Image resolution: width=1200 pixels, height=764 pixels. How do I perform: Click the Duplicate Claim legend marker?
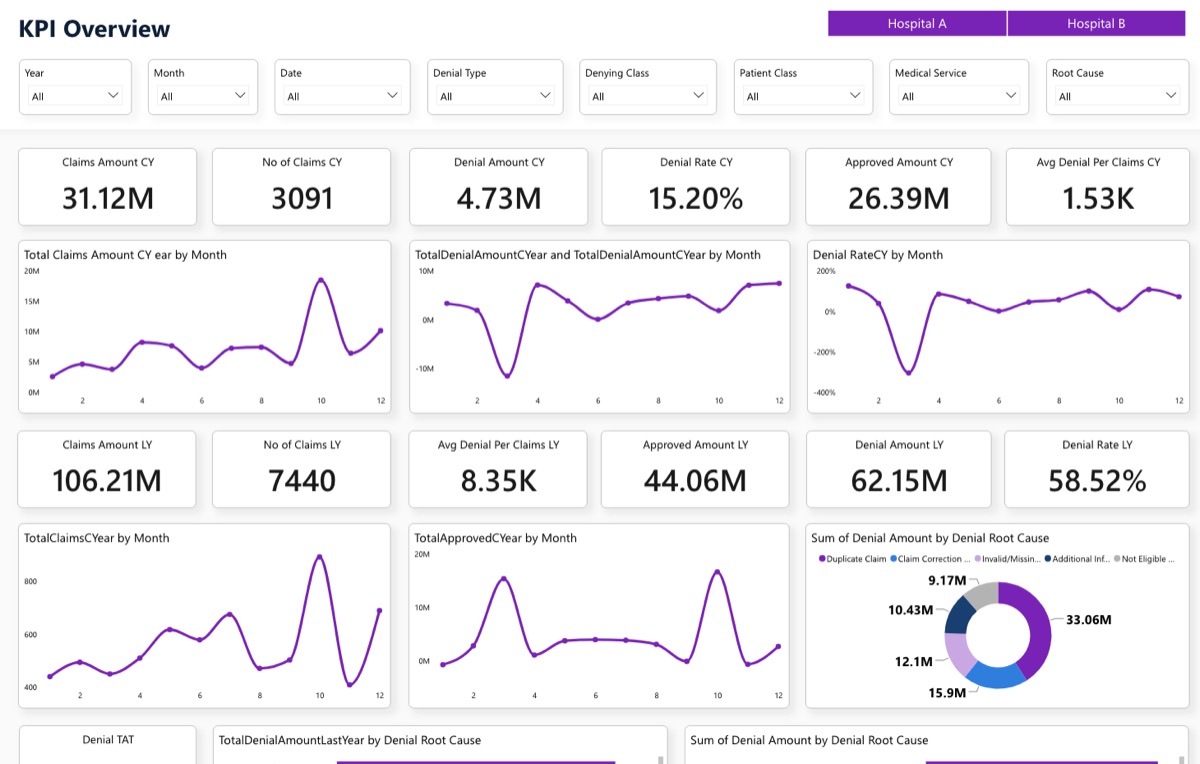tap(822, 559)
